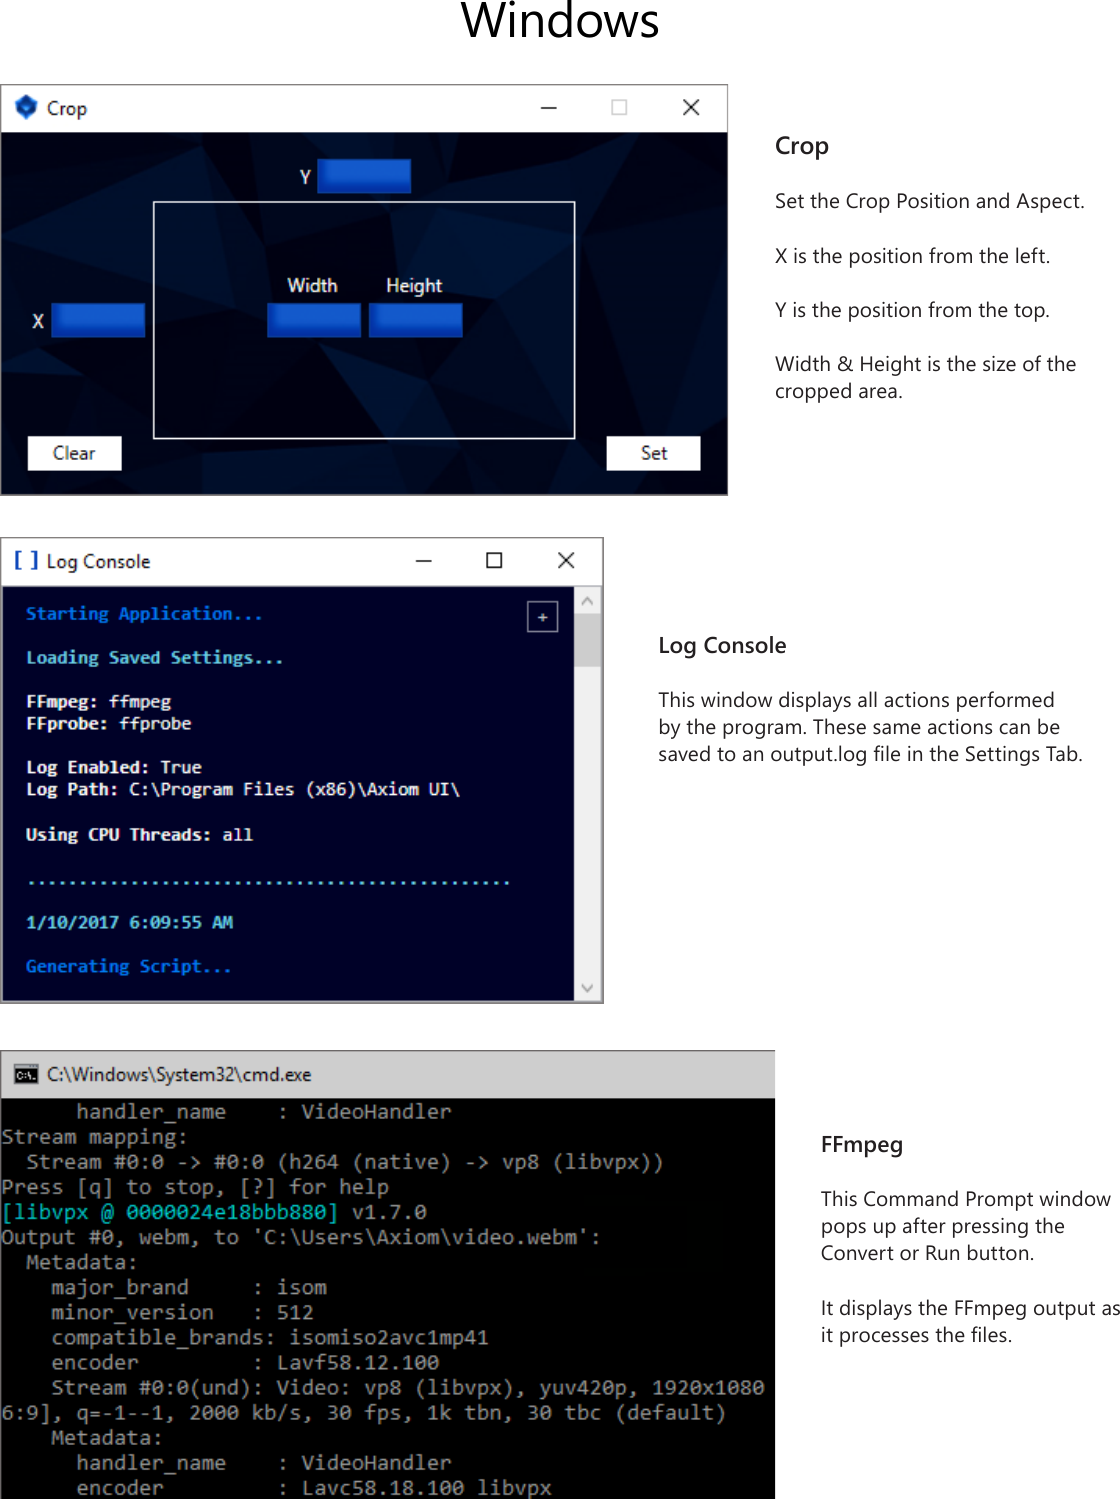Click the cmd.exe icon in the FFmpeg window
This screenshot has width=1120, height=1499.
pyautogui.click(x=25, y=1074)
